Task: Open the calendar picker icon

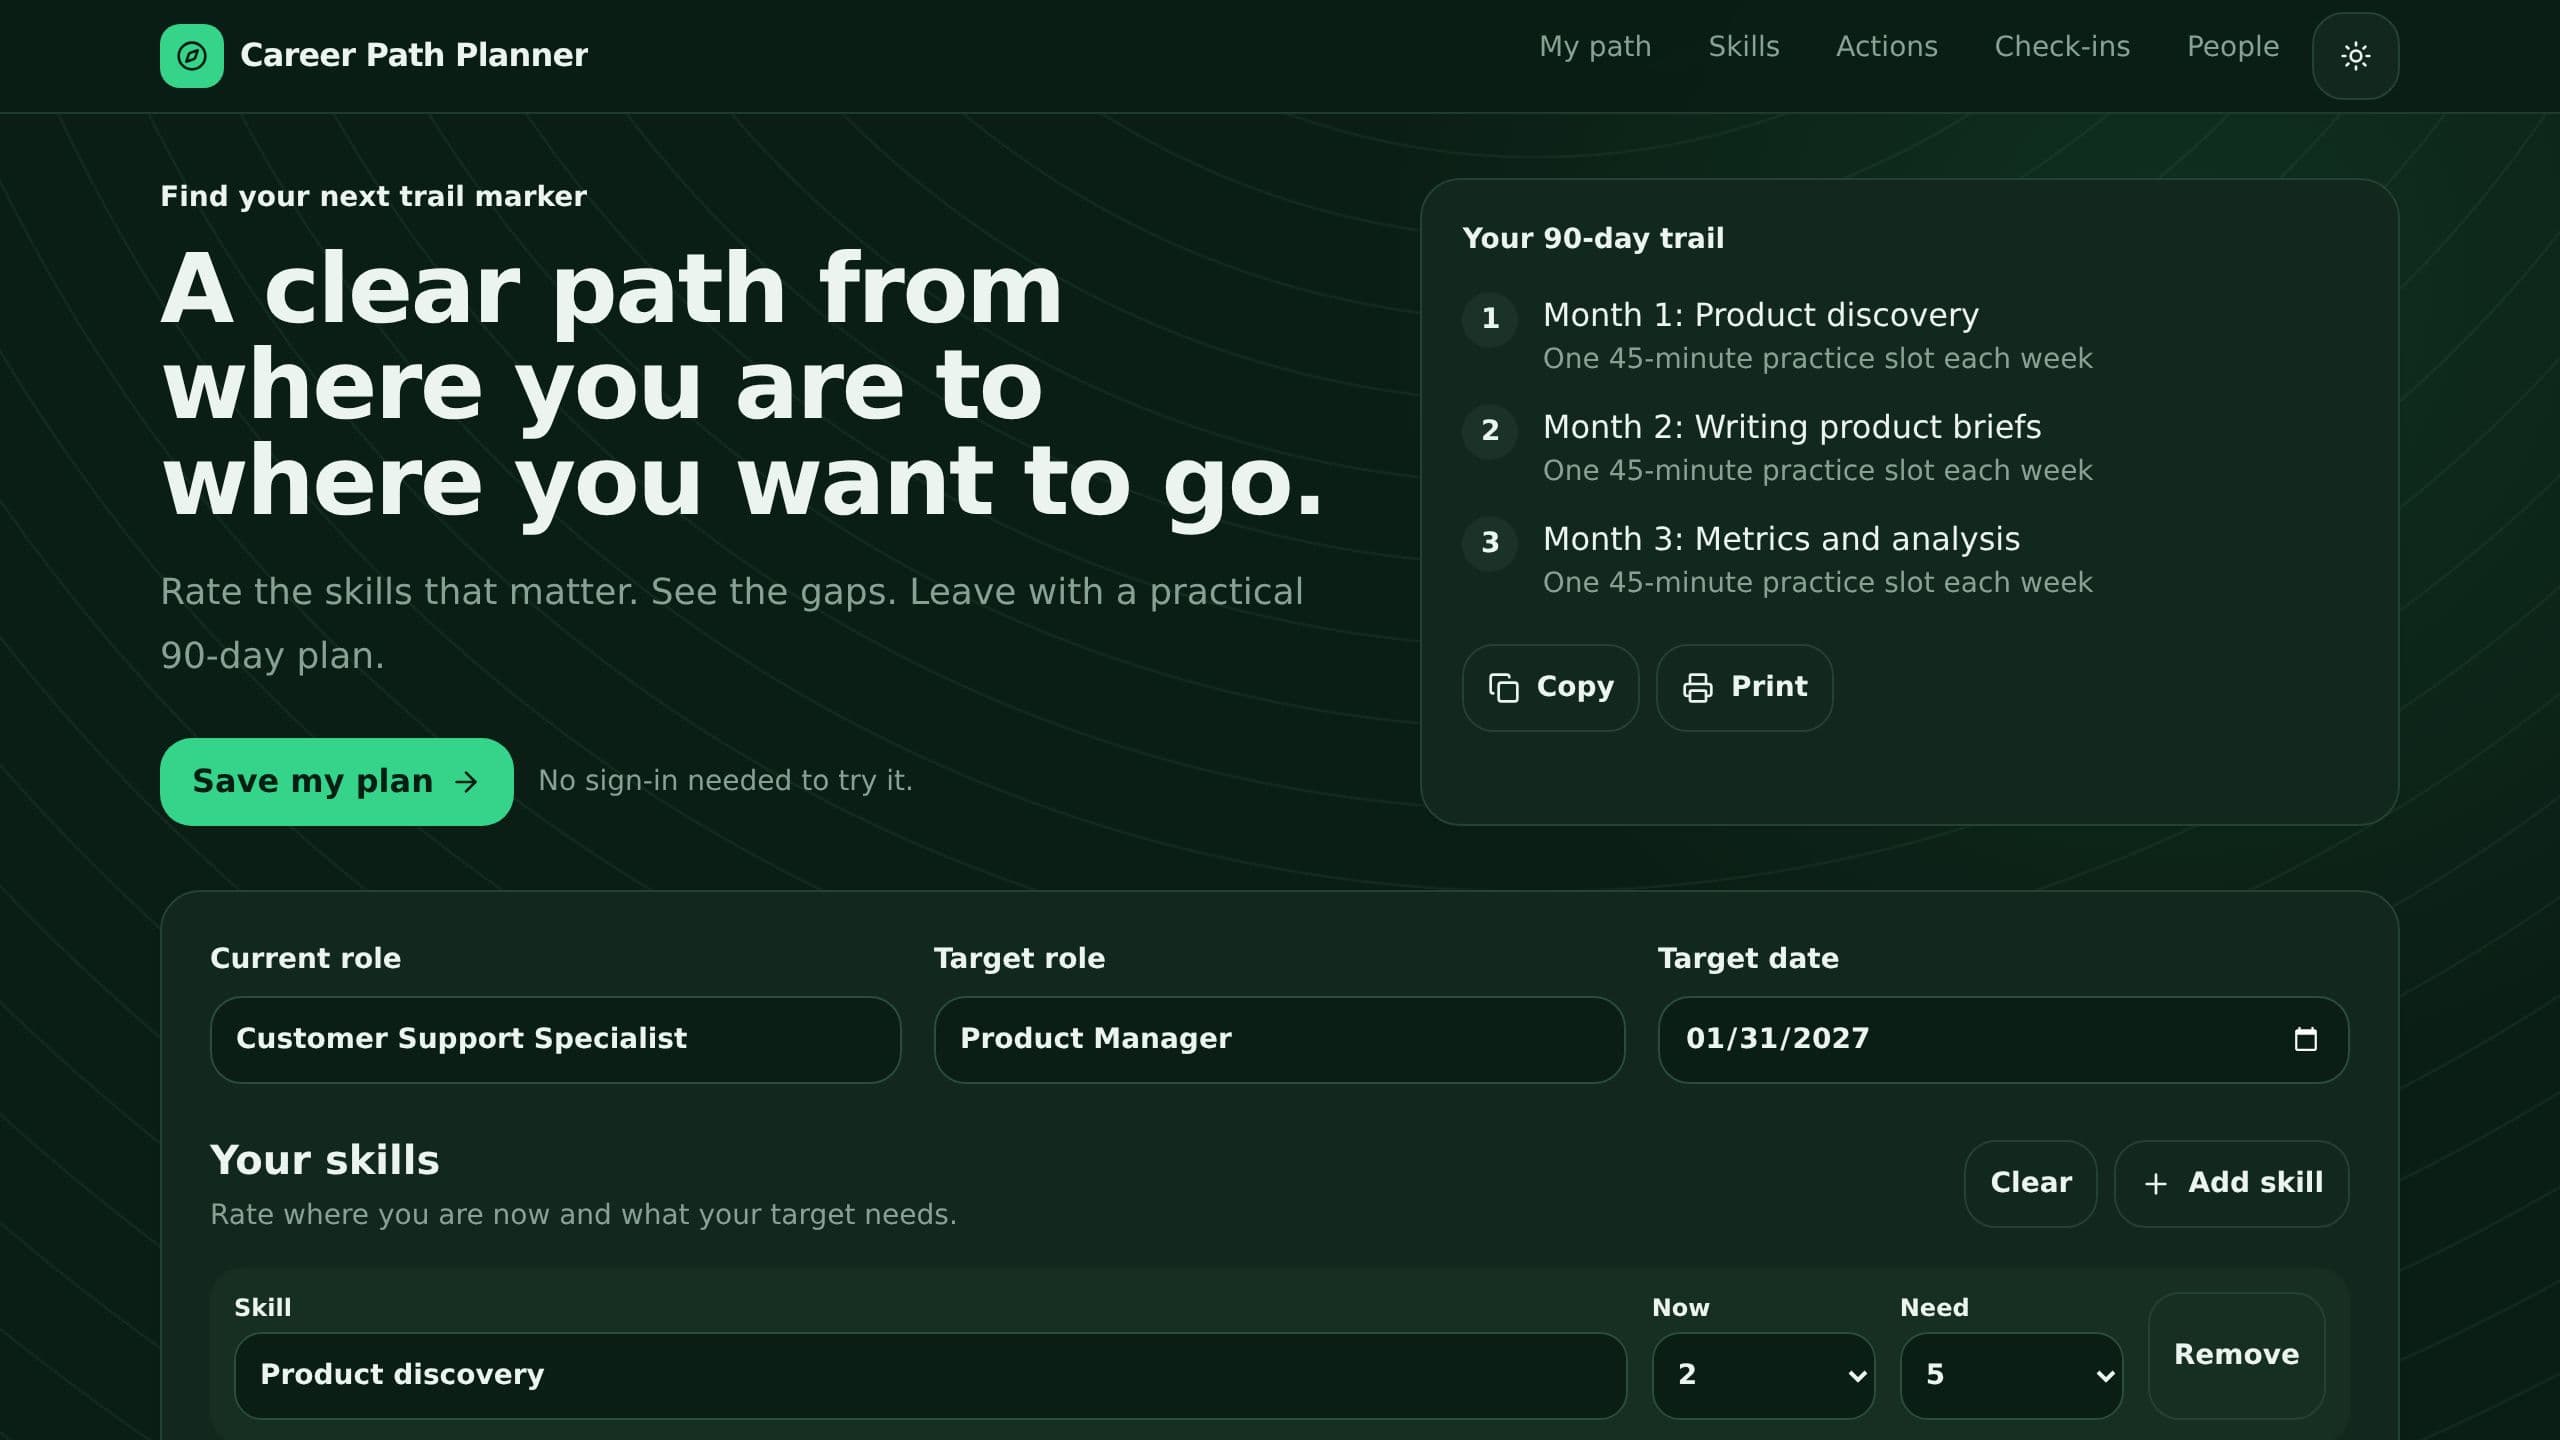Action: (2305, 1039)
